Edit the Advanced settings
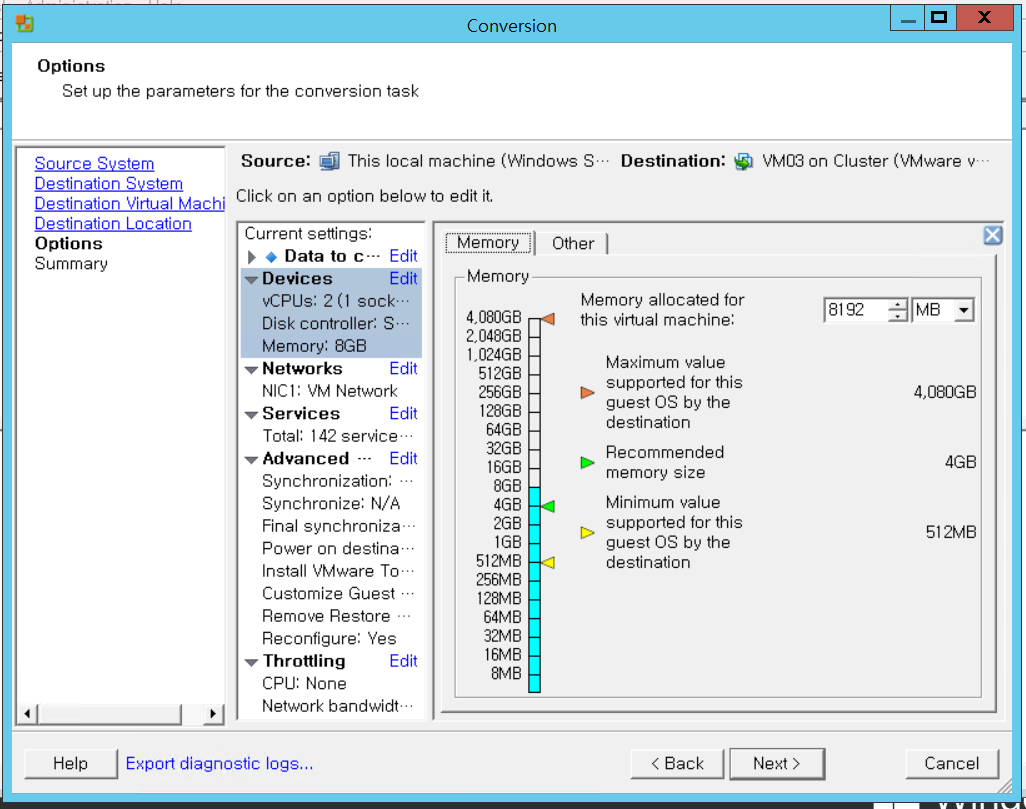The height and width of the screenshot is (809, 1026). tap(403, 459)
